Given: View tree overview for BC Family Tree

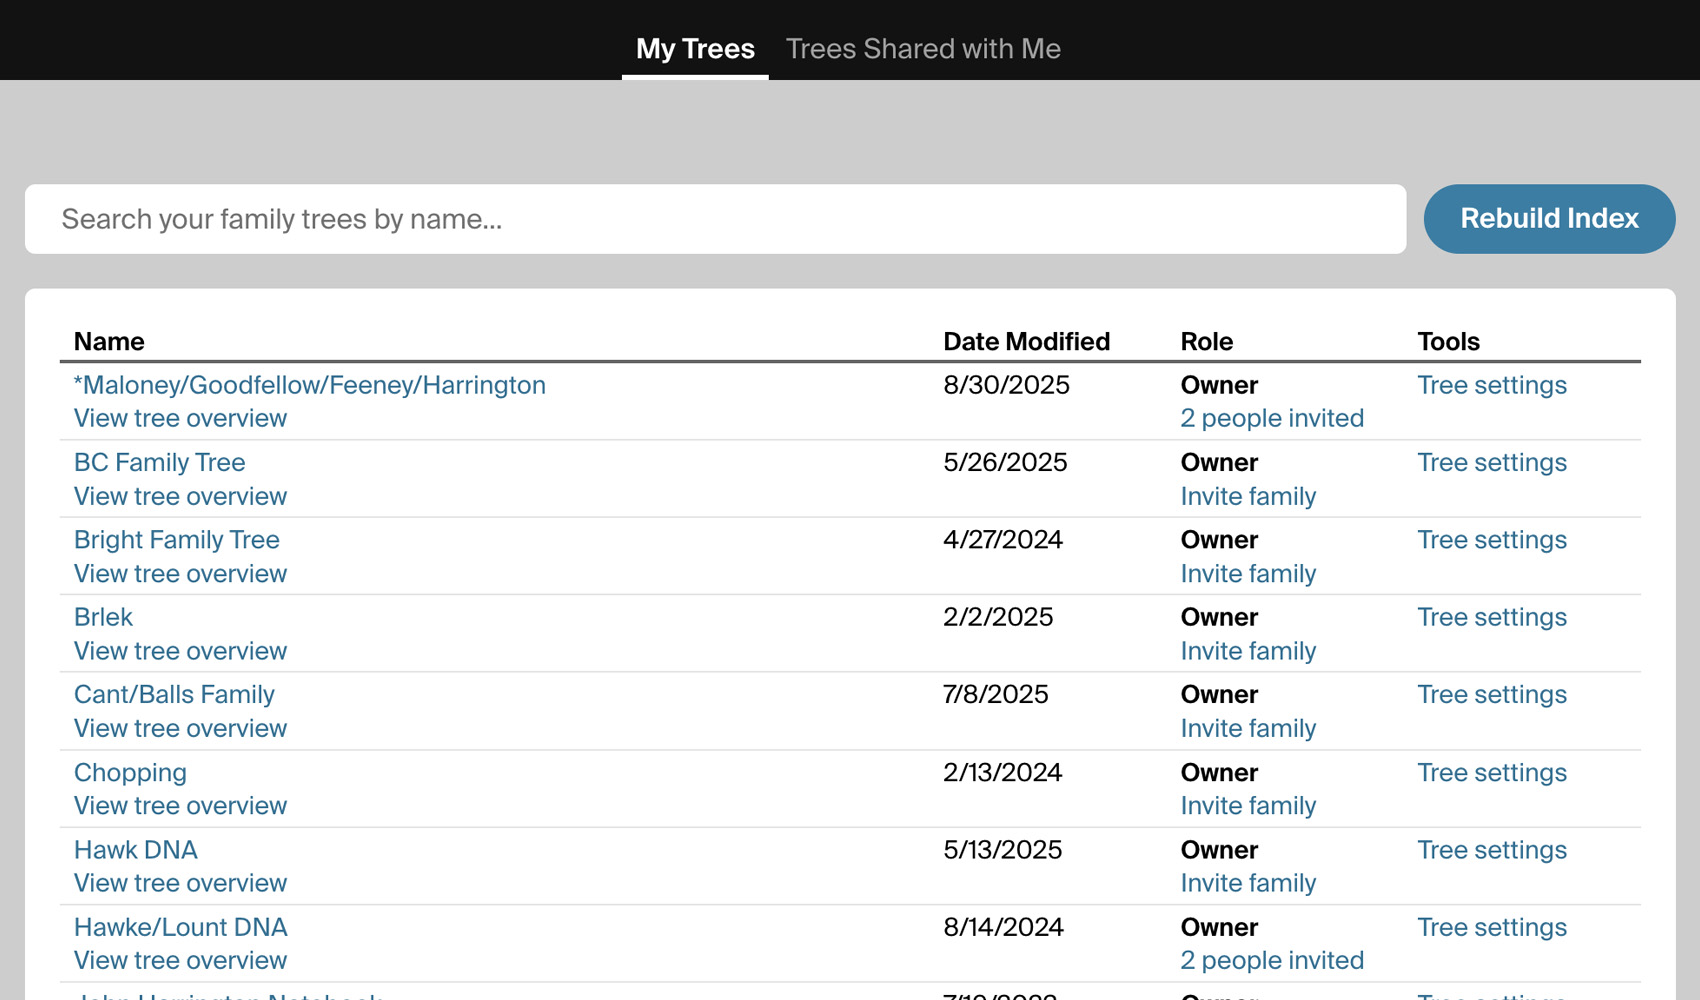Looking at the screenshot, I should (180, 496).
